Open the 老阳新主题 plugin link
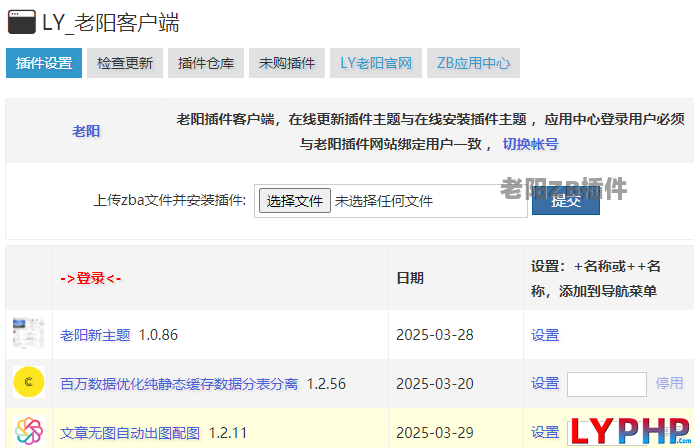The image size is (694, 448). pos(95,335)
